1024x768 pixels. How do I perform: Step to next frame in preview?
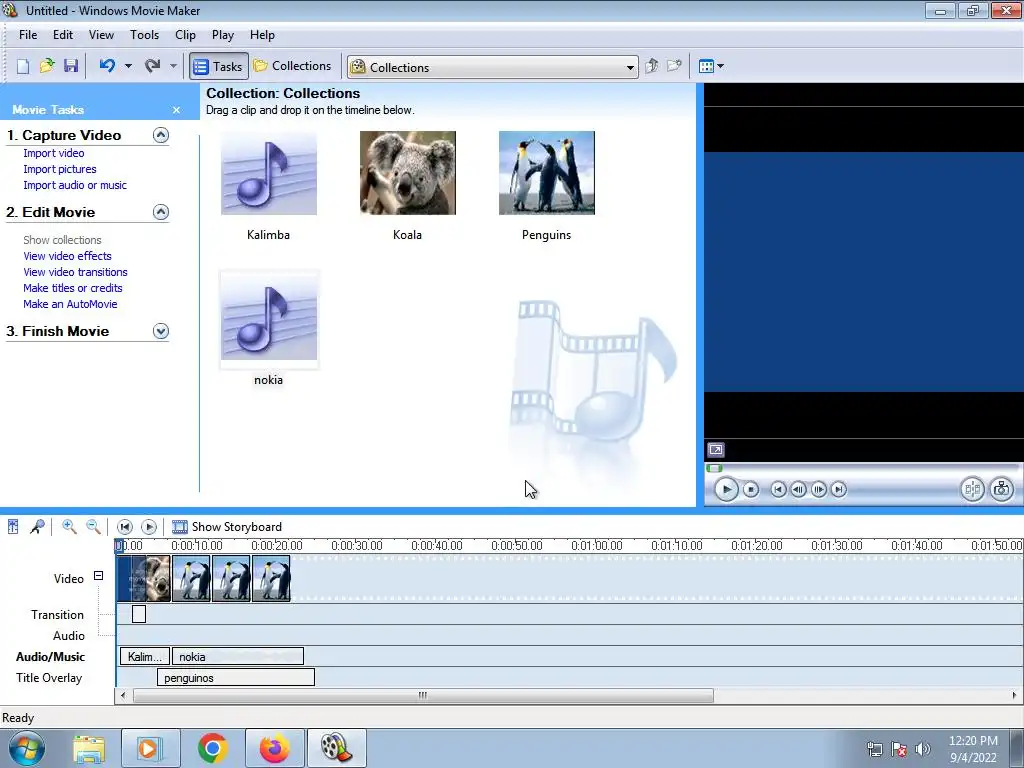(818, 489)
